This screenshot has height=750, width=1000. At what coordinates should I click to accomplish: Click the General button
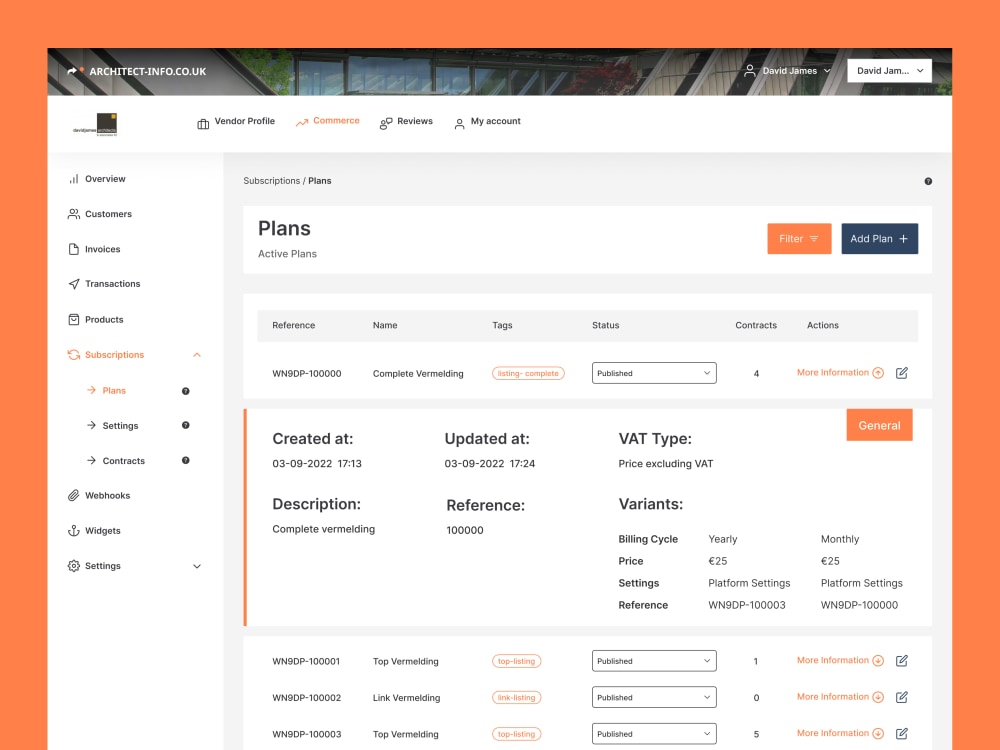[879, 425]
